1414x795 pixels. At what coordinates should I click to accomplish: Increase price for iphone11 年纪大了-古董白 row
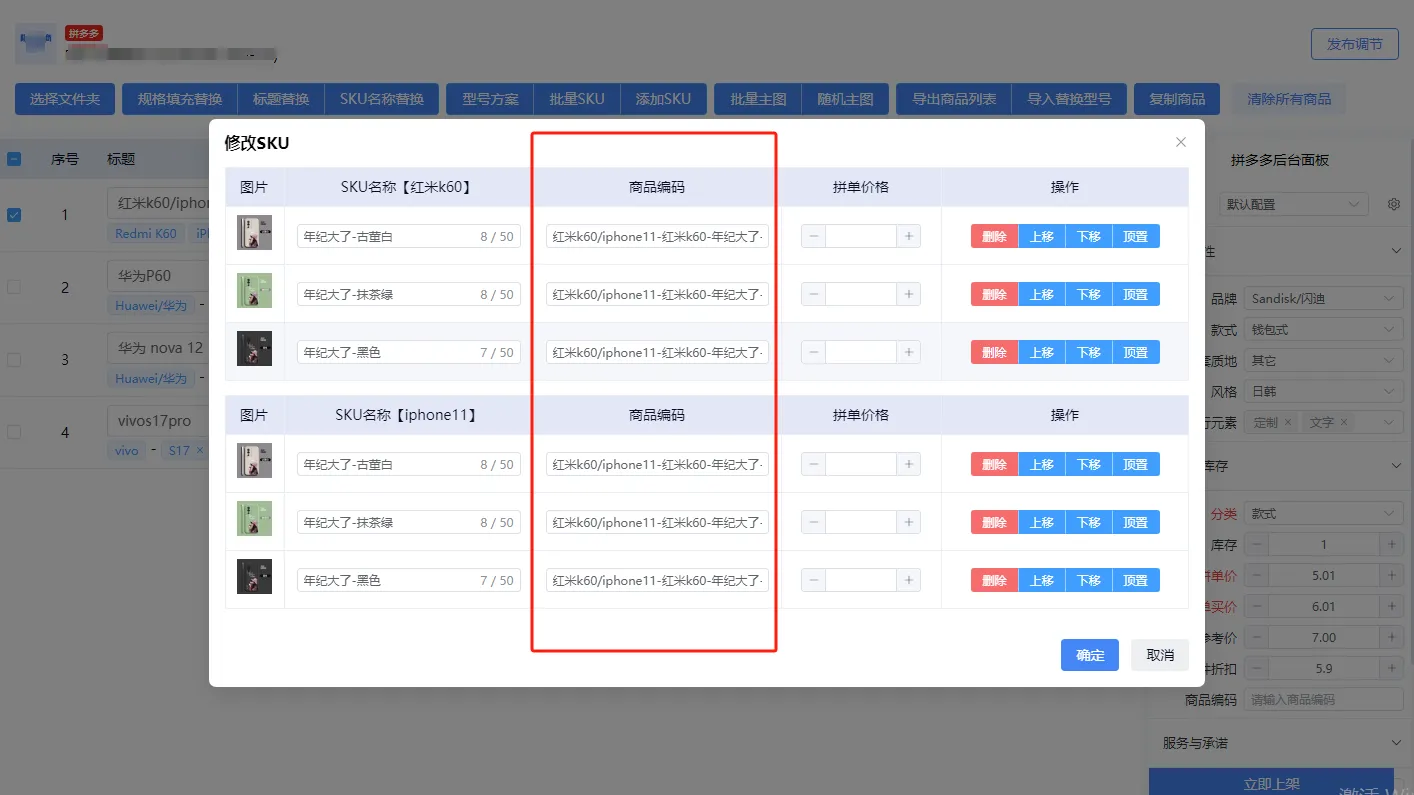point(908,464)
